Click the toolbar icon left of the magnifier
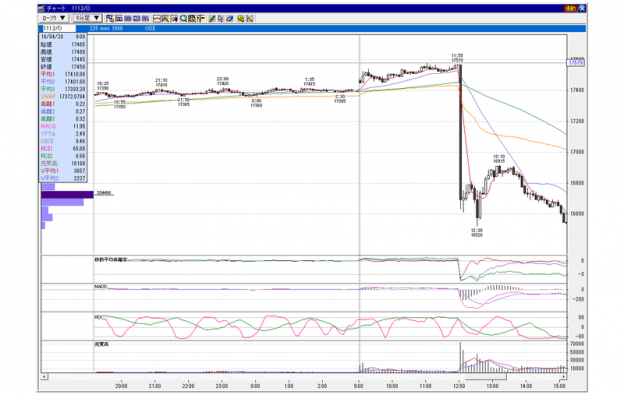Image resolution: width=624 pixels, height=395 pixels. 174,18
